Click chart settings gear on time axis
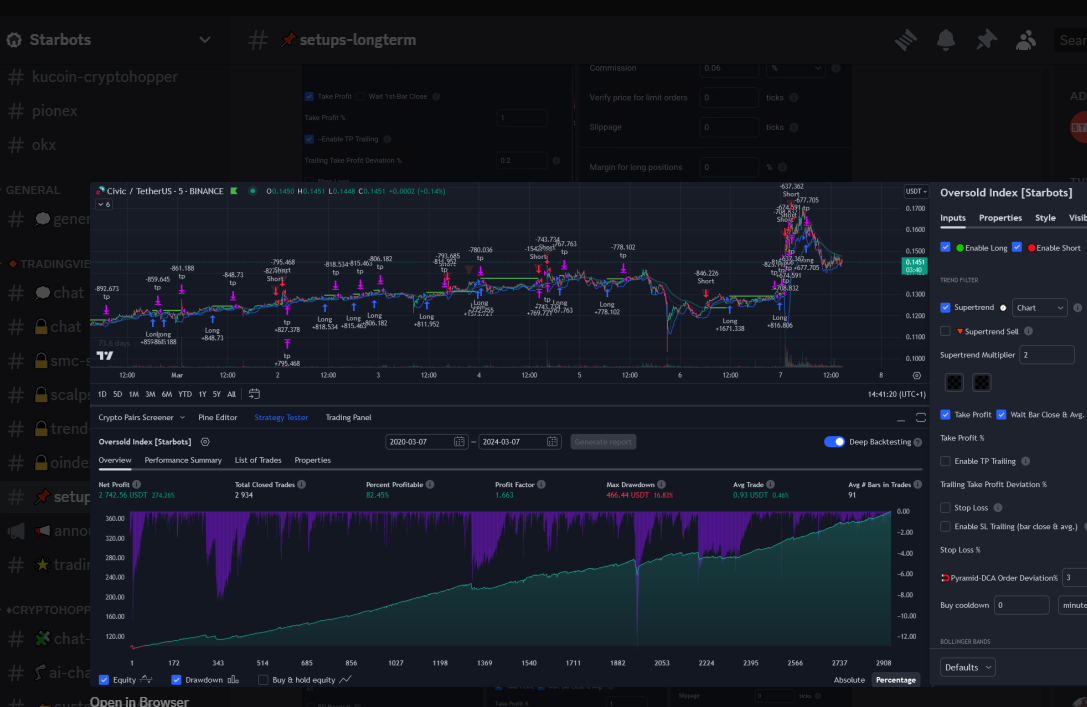Viewport: 1087px width, 707px height. 916,376
